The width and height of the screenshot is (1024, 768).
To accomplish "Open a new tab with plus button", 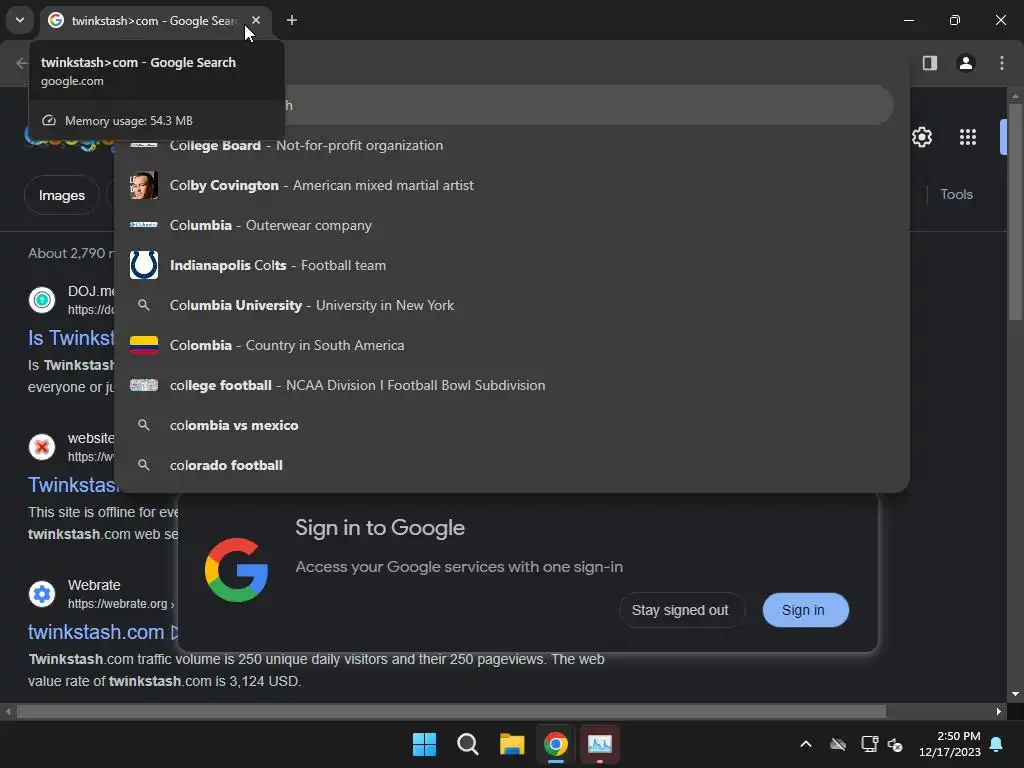I will coord(292,20).
